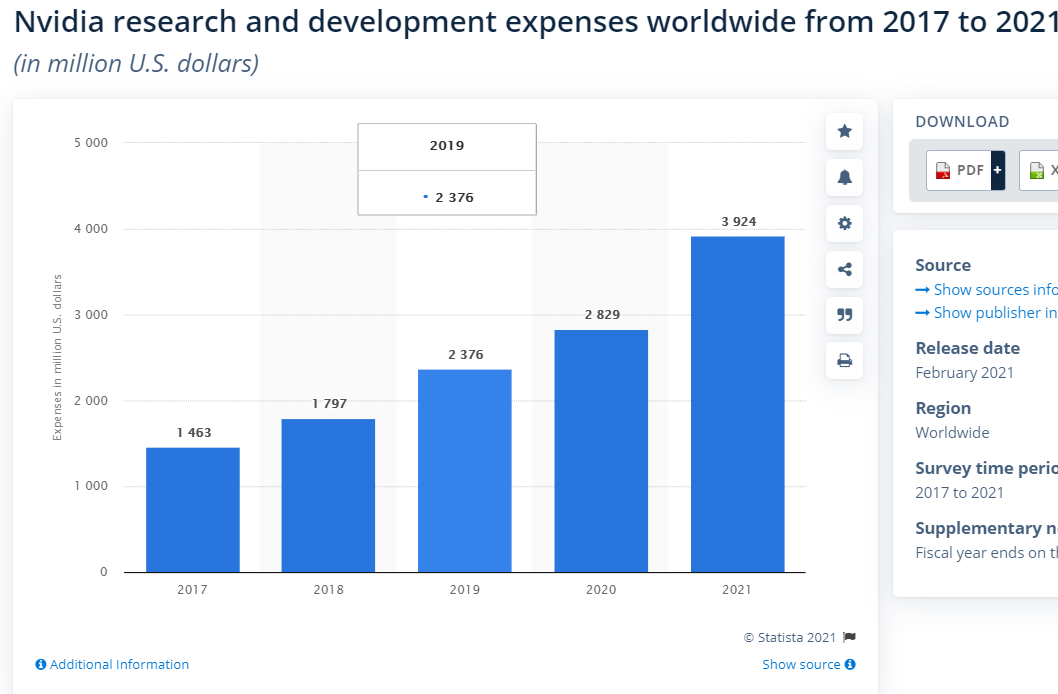Click the 2017 to 2021 survey period value
The height and width of the screenshot is (694, 1058).
coord(959,492)
